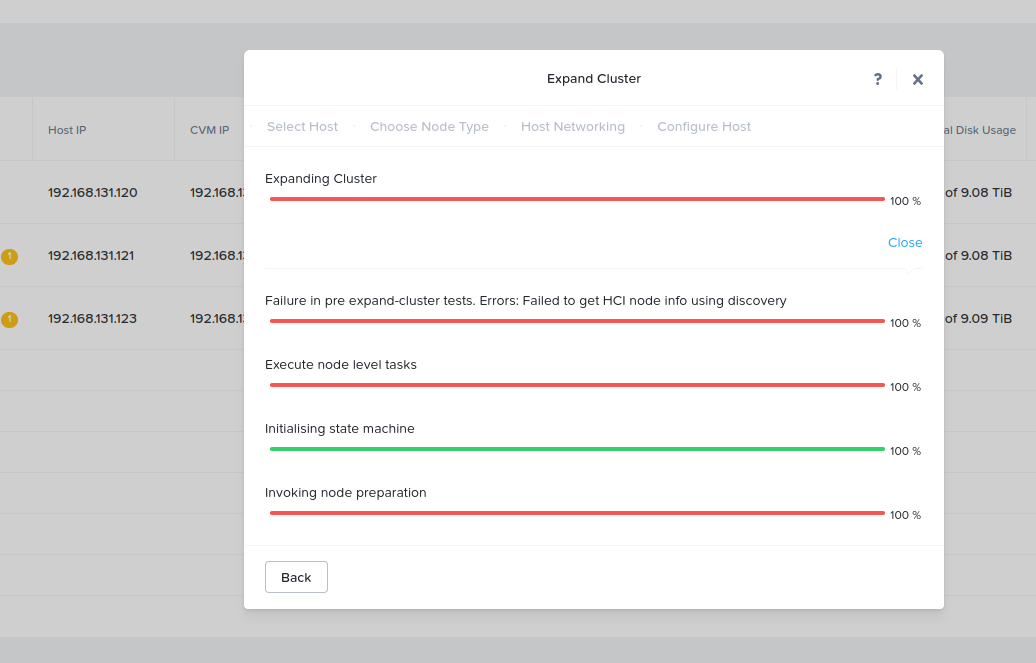
Task: Click the 'of 9.09 TiB' disk usage cell
Action: pyautogui.click(x=979, y=319)
